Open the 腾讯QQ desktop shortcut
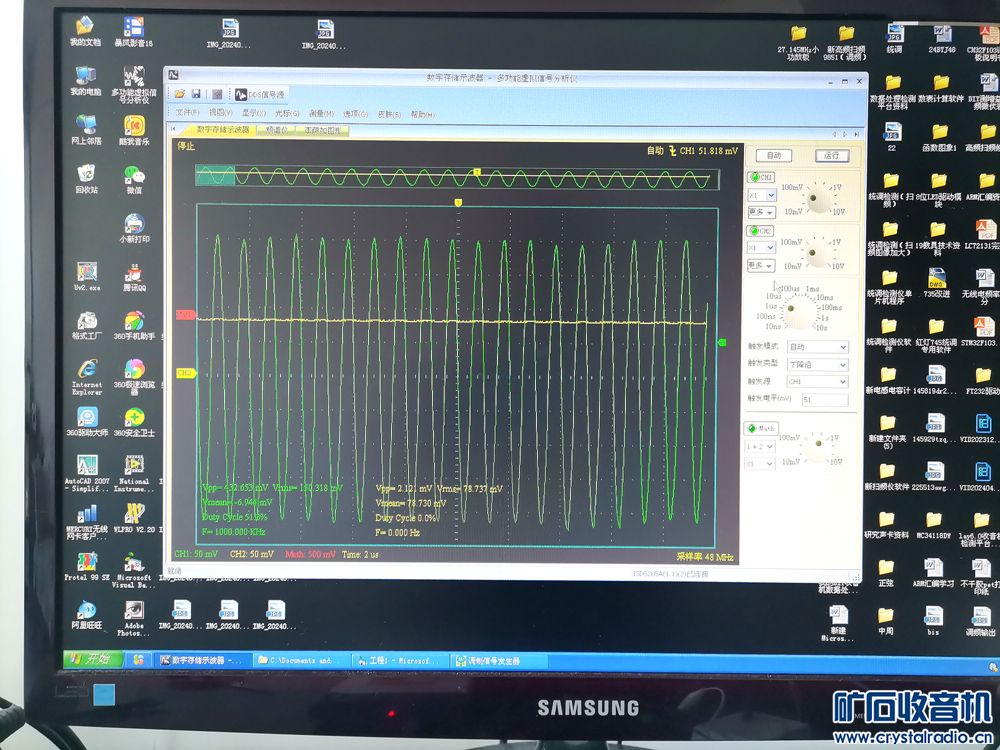The width and height of the screenshot is (1000, 750). coord(134,273)
